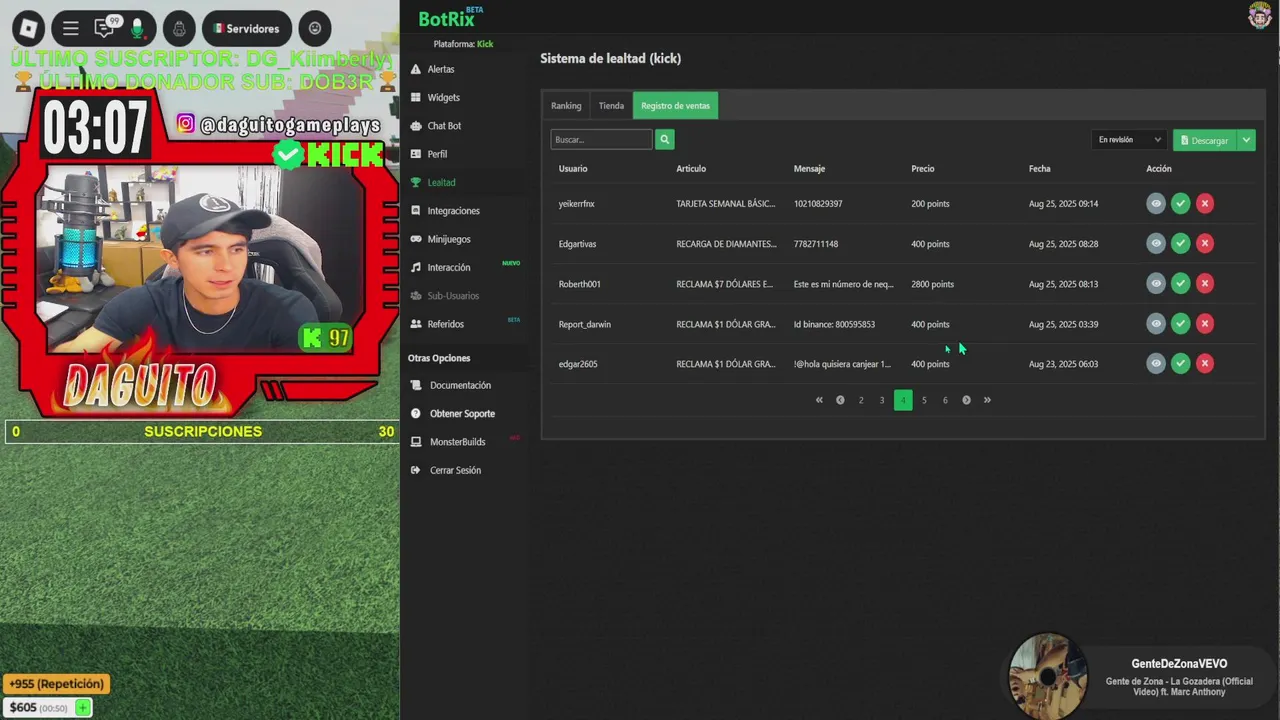Click Obtener Soporte
Viewport: 1280px width, 720px height.
click(462, 413)
